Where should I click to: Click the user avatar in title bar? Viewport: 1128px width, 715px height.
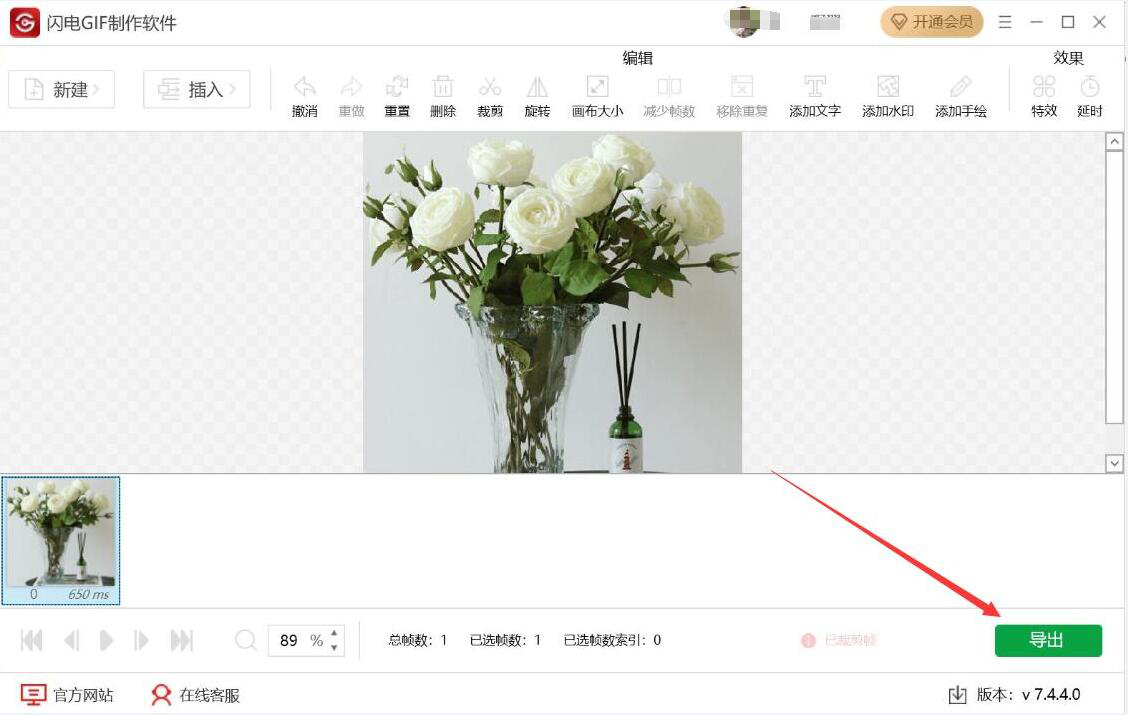point(744,22)
